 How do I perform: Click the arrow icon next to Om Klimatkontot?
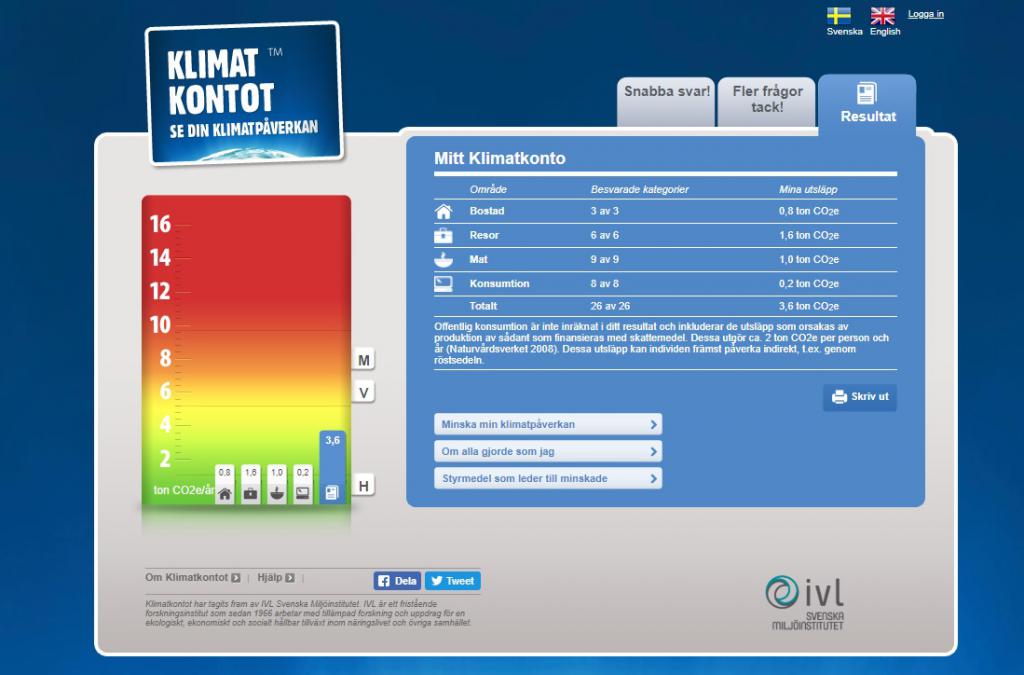click(236, 578)
